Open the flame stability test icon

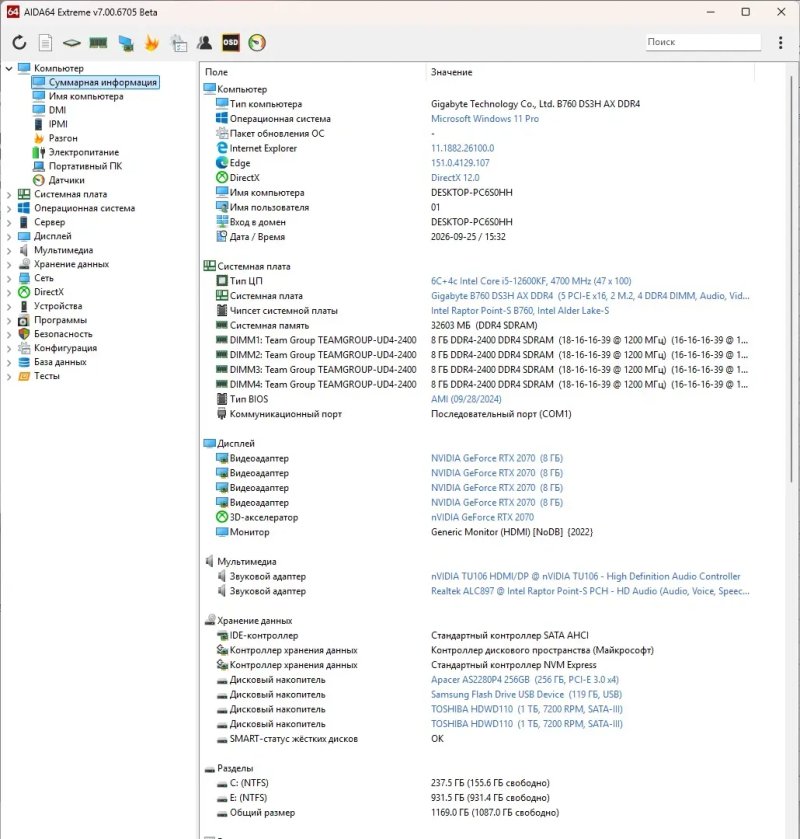click(x=152, y=43)
